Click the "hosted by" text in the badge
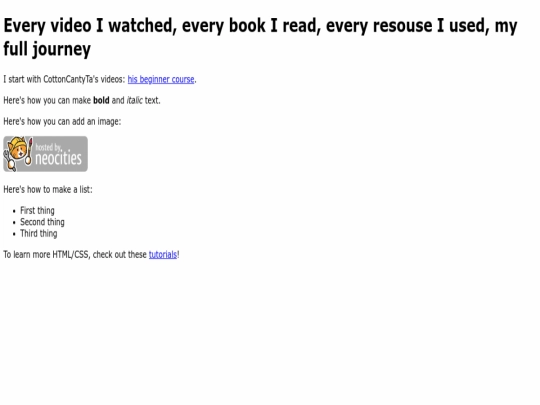This screenshot has height=405, width=540. 49,147
